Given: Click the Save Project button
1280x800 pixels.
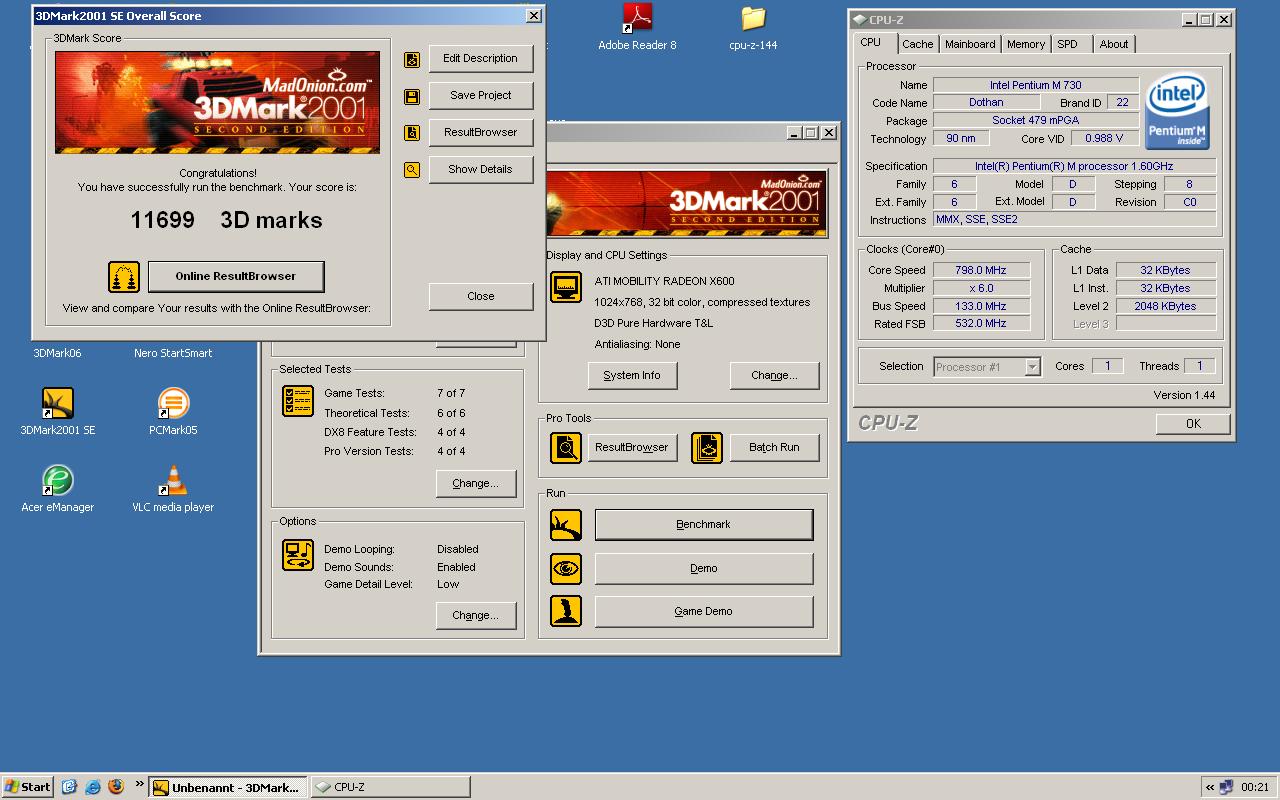Looking at the screenshot, I should [481, 96].
